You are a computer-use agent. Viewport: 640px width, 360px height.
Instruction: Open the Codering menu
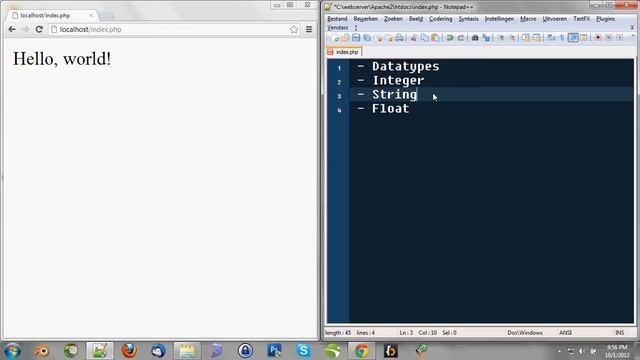pyautogui.click(x=440, y=19)
